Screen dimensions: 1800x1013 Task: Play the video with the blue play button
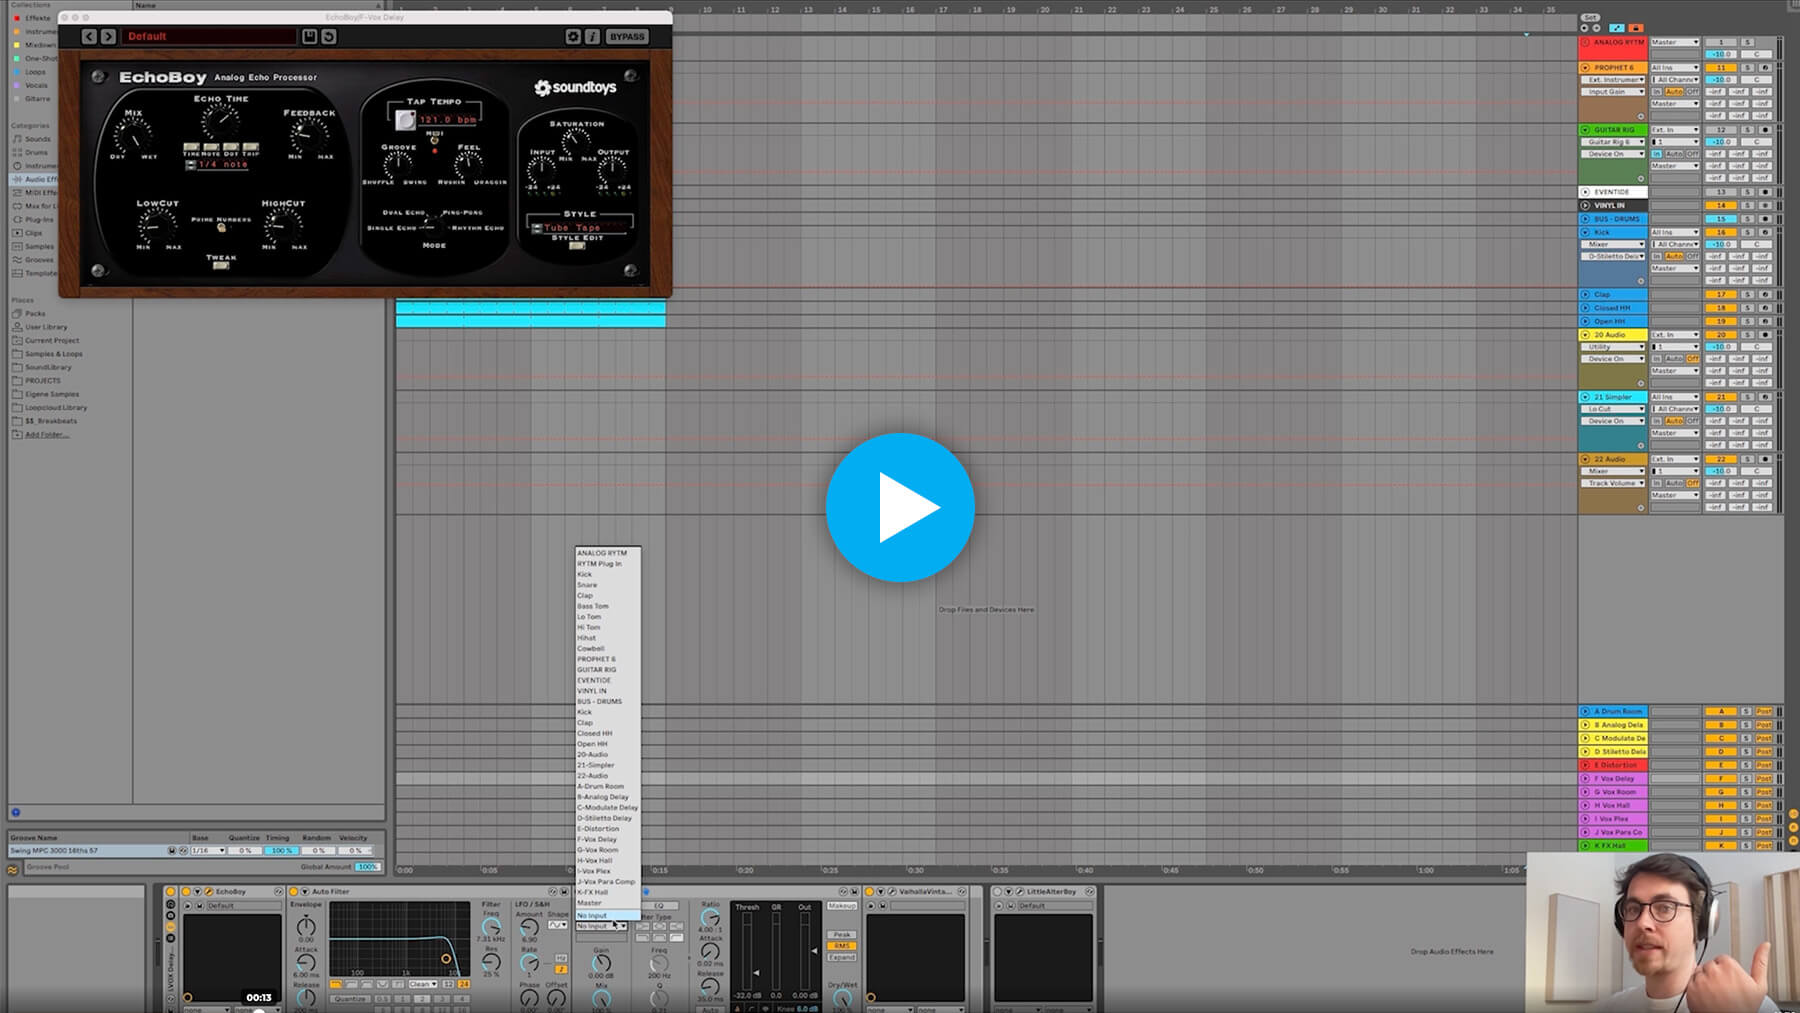pos(900,507)
